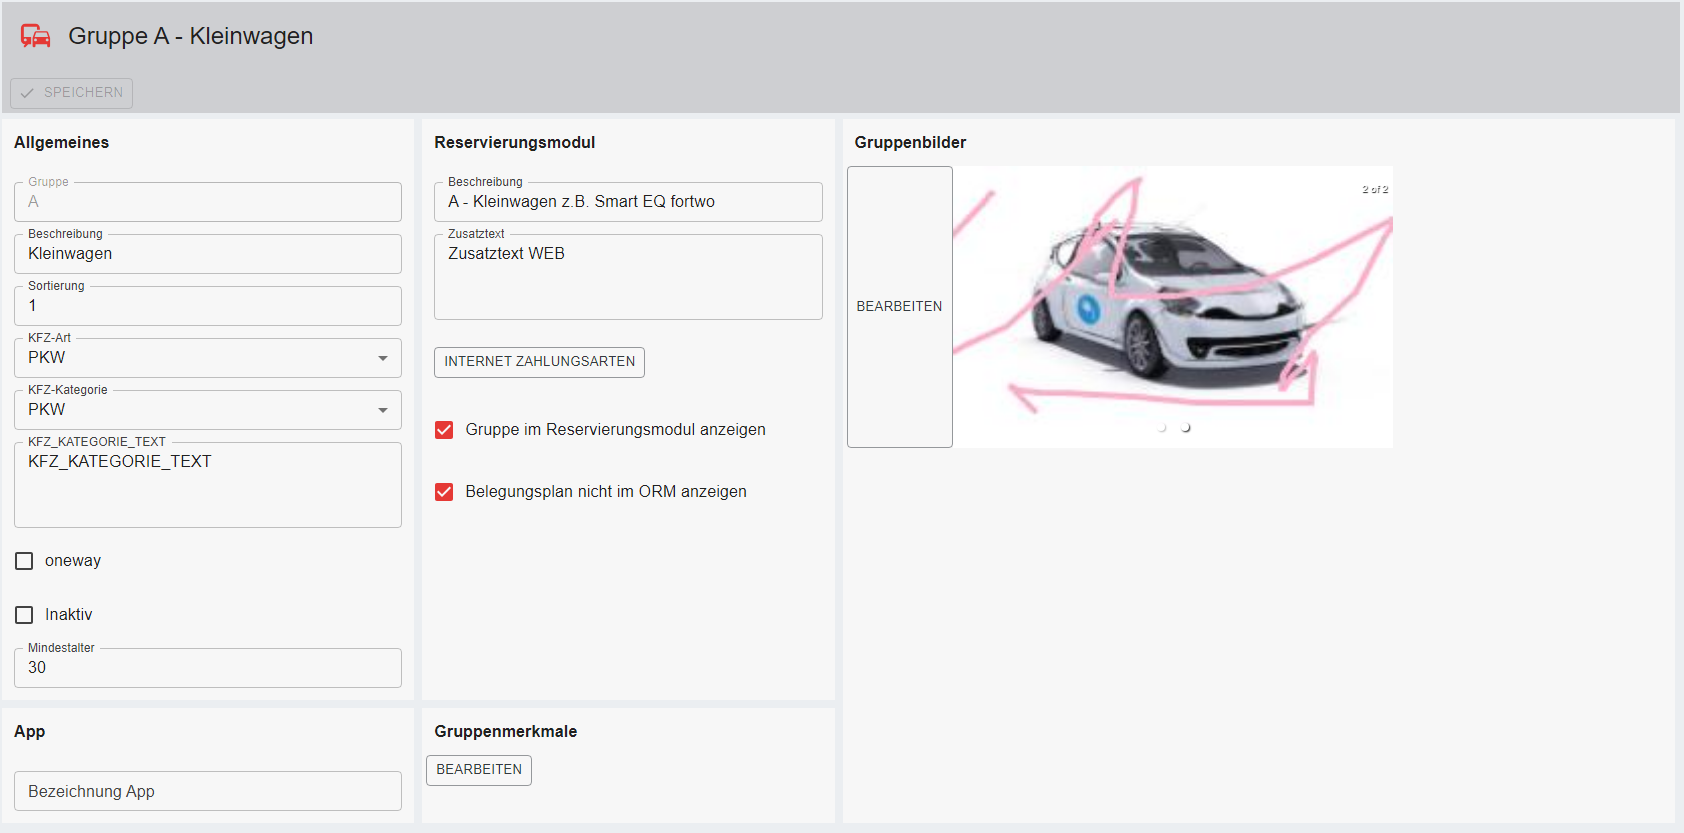
Task: Focus the Mindestalter input field
Action: pyautogui.click(x=207, y=668)
